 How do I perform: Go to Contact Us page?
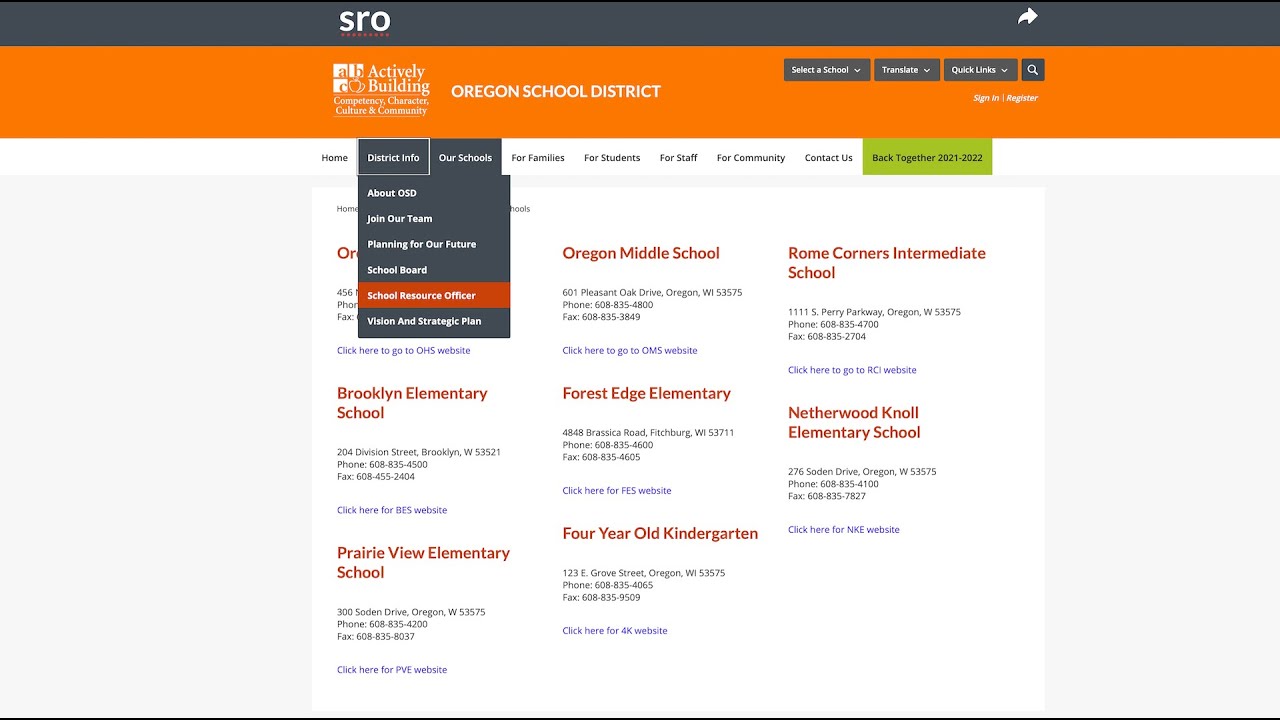[829, 158]
